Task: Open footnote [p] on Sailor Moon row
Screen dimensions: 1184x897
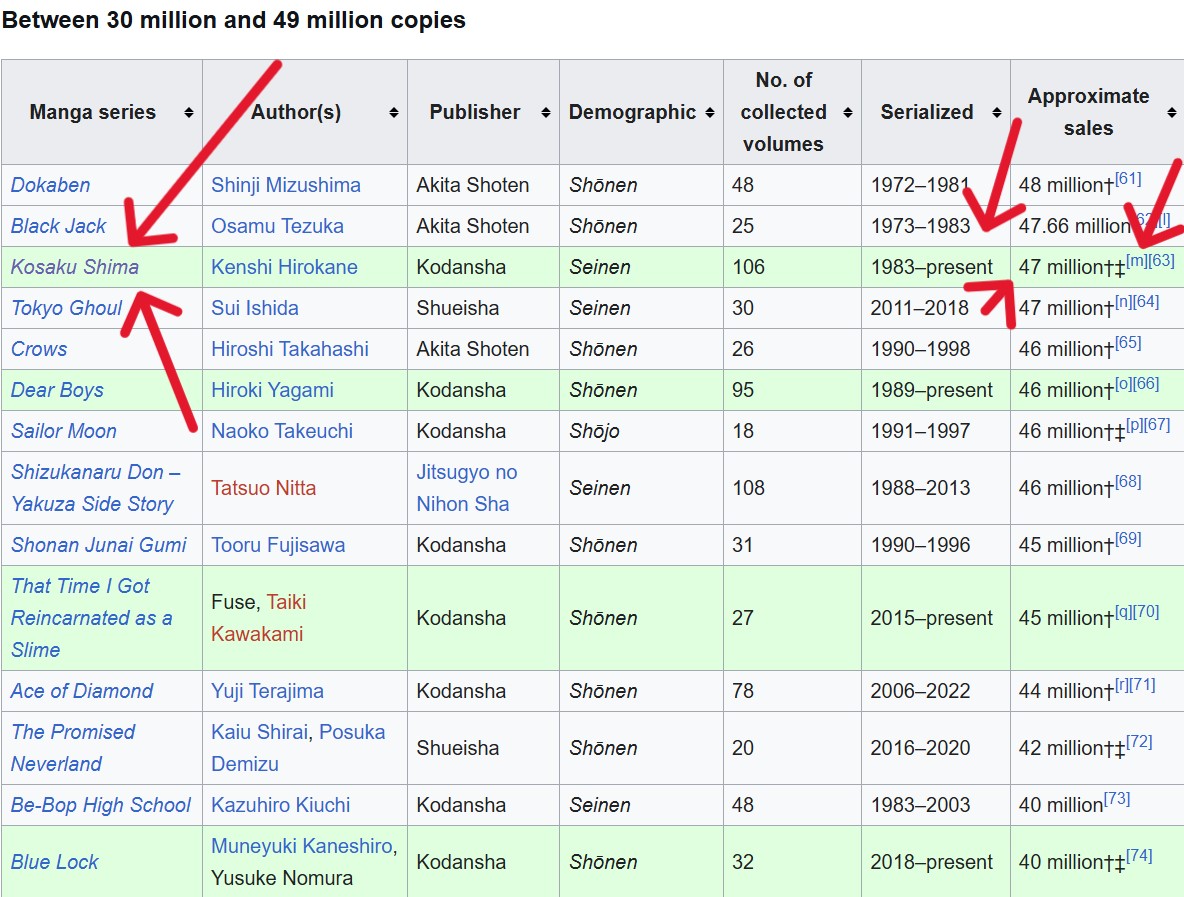Action: [x=1136, y=425]
